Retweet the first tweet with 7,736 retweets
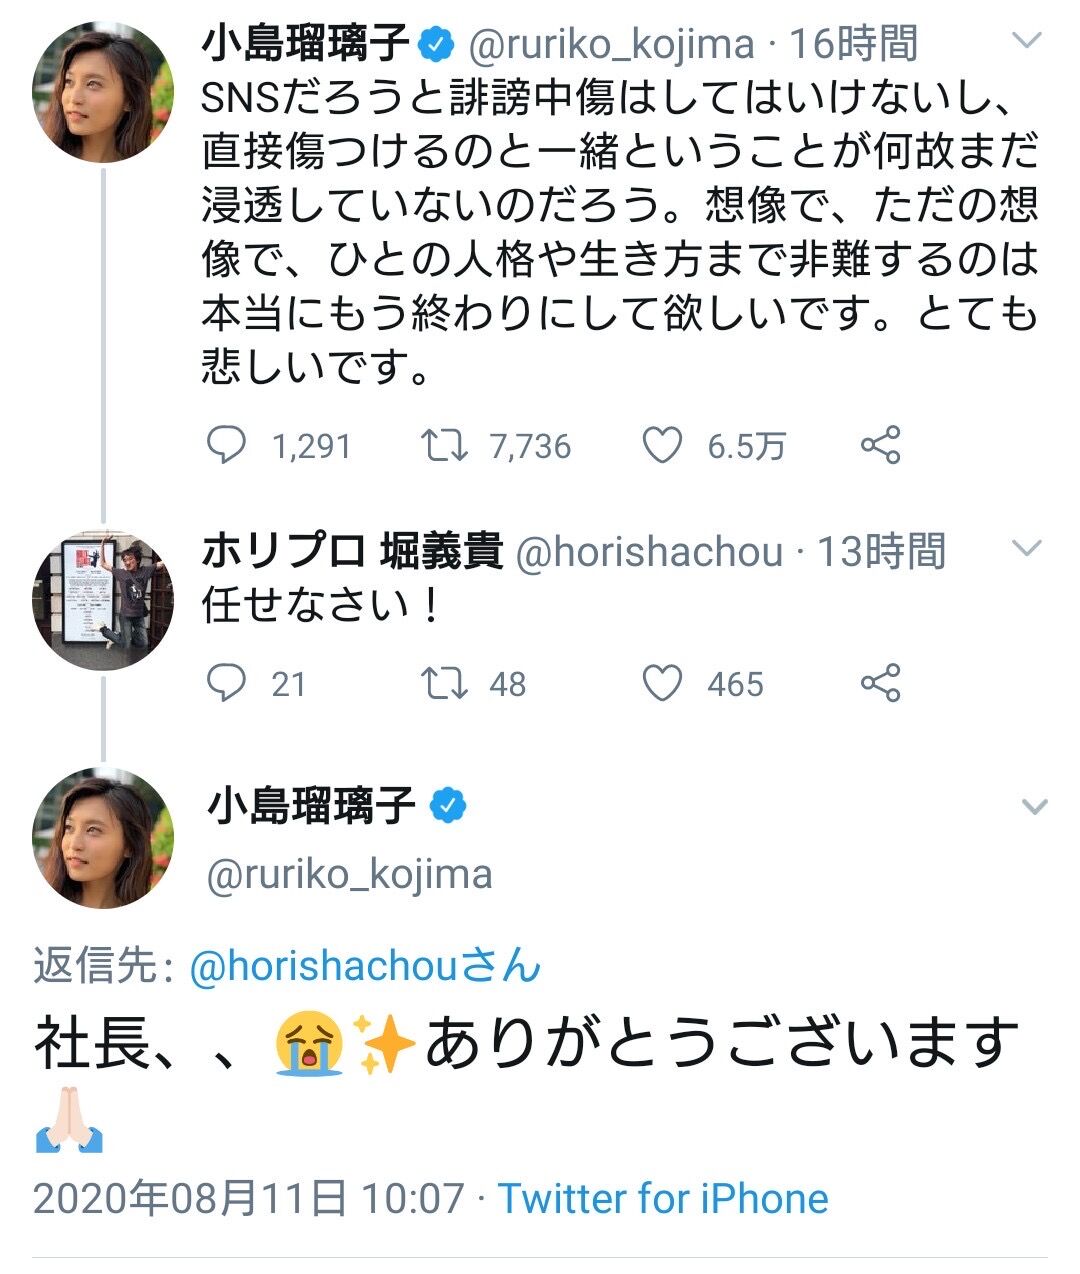 pyautogui.click(x=443, y=445)
